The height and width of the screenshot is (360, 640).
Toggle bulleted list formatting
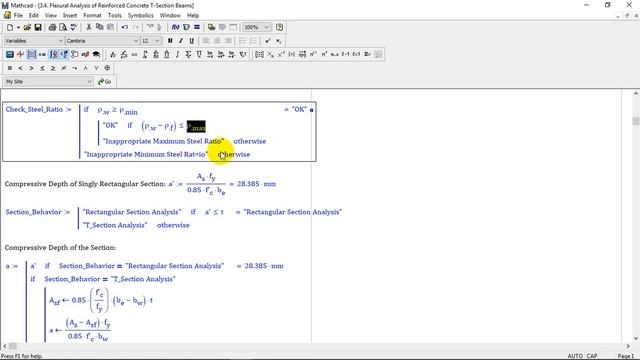(x=242, y=41)
